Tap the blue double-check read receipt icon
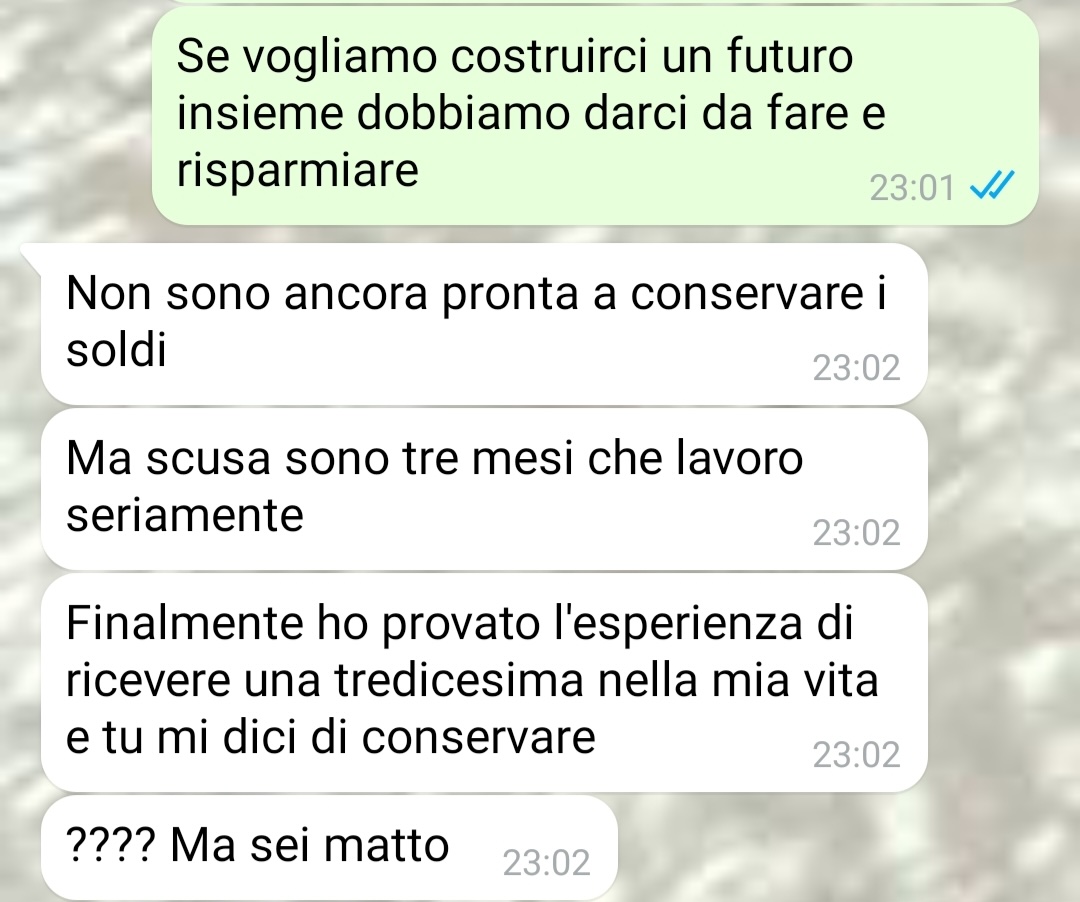Screen dimensions: 1080x902 tap(992, 186)
